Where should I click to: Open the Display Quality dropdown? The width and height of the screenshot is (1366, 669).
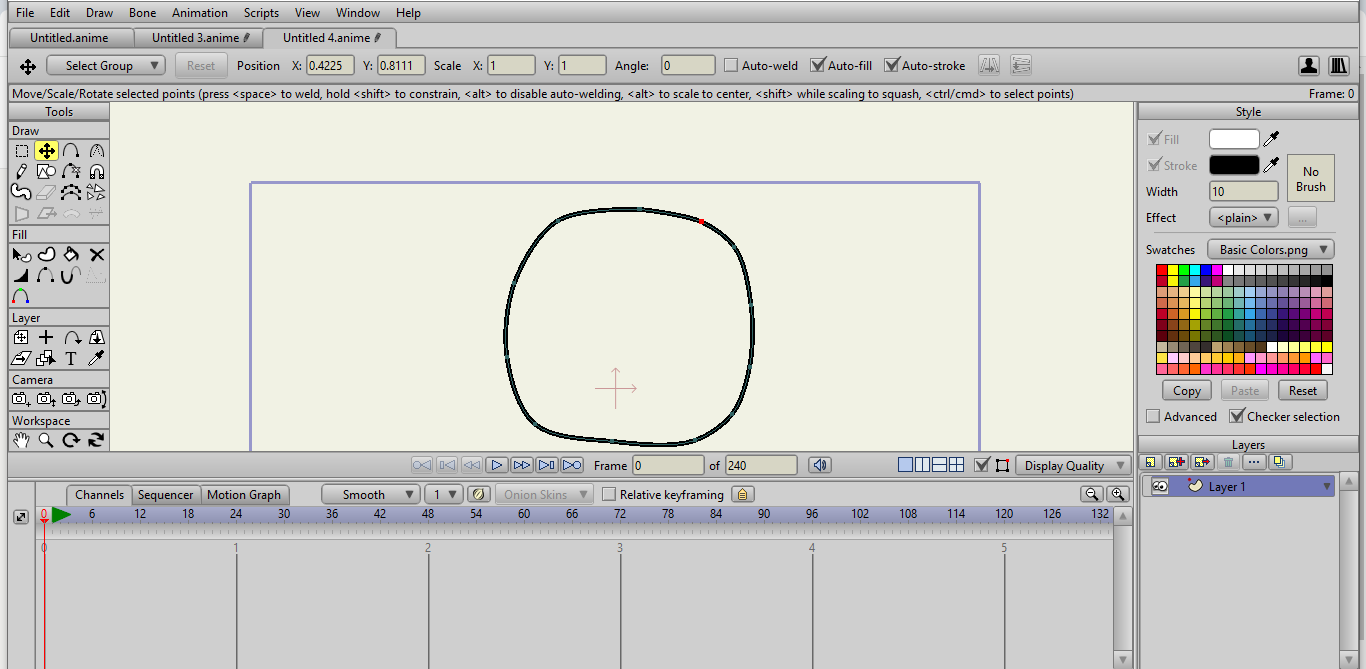click(x=1072, y=465)
